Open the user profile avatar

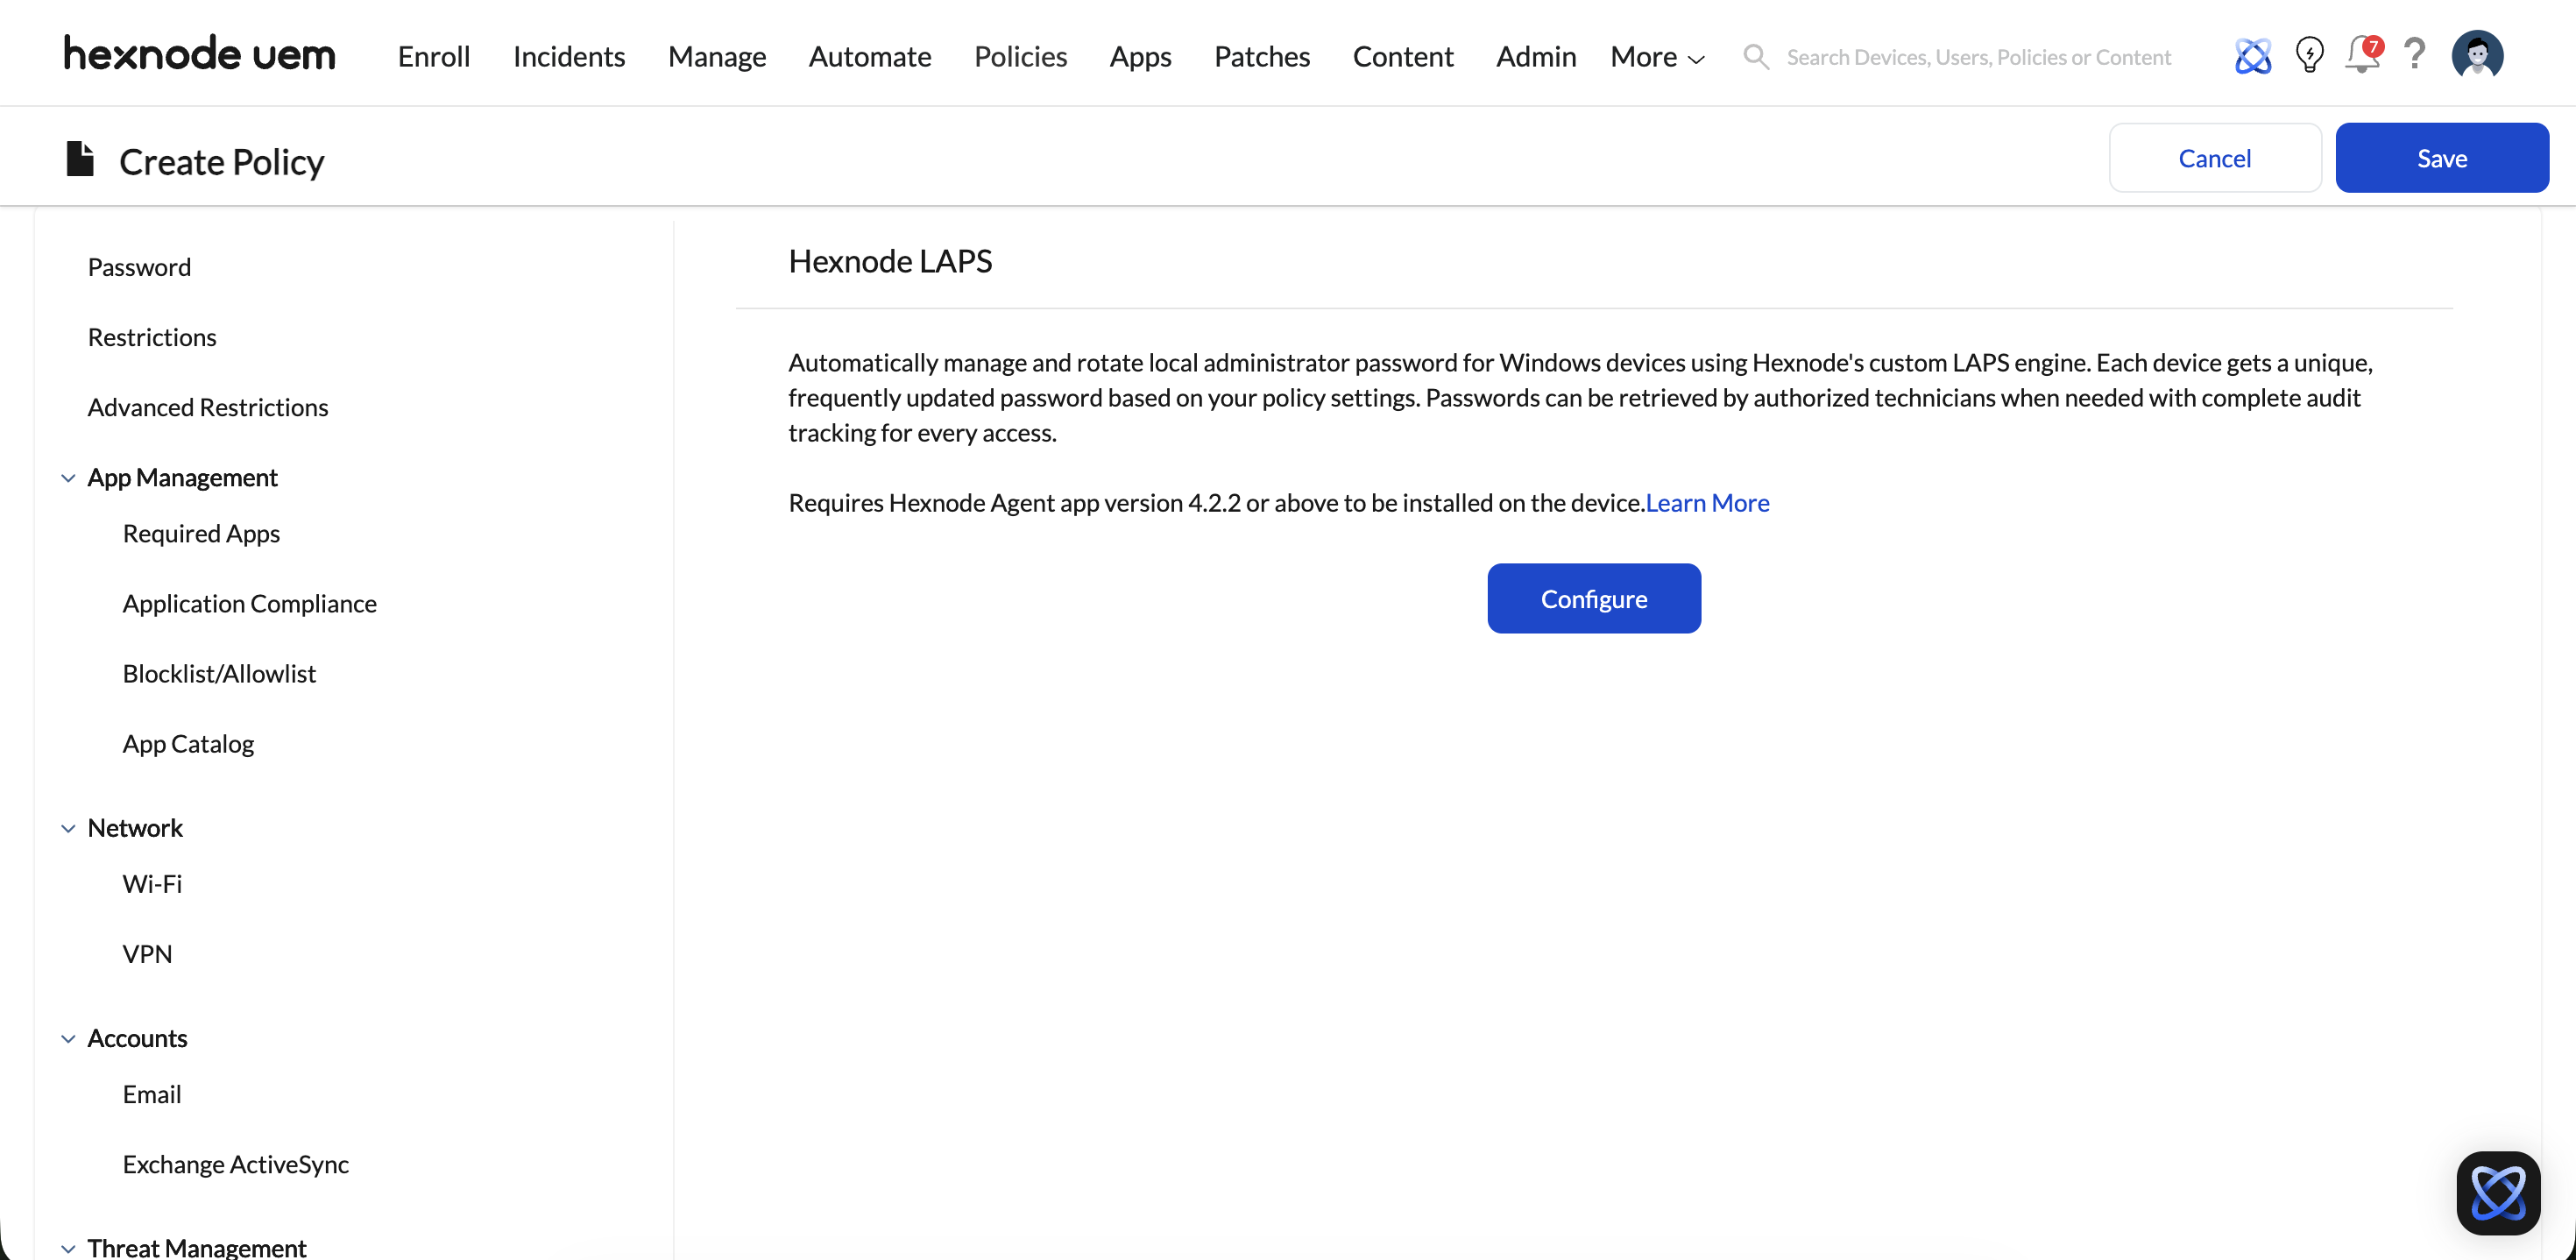pyautogui.click(x=2477, y=55)
